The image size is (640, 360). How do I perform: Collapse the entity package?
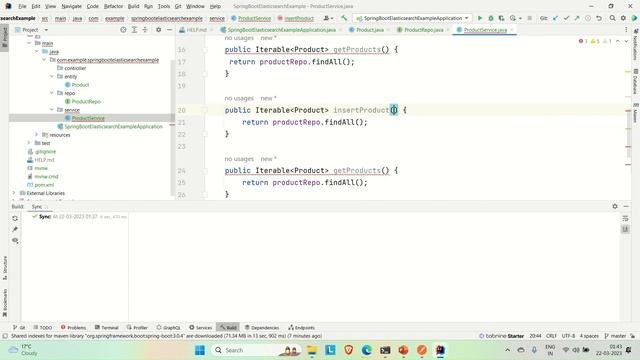click(x=52, y=76)
